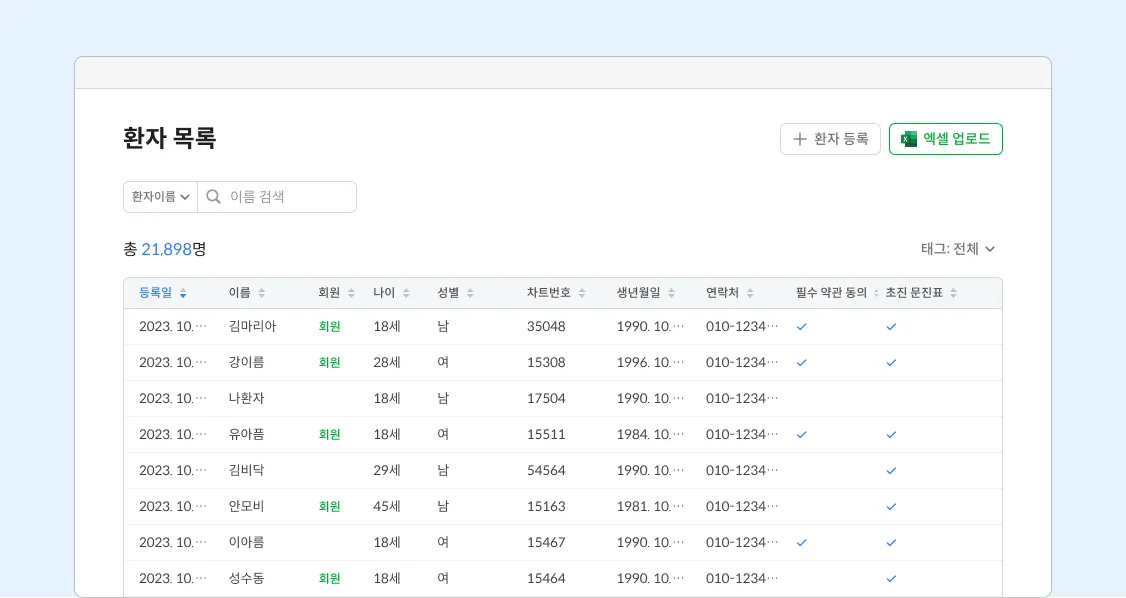This screenshot has height=598, width=1126.
Task: Click birthdate 1996. 10 in 강이름 row
Action: click(650, 363)
